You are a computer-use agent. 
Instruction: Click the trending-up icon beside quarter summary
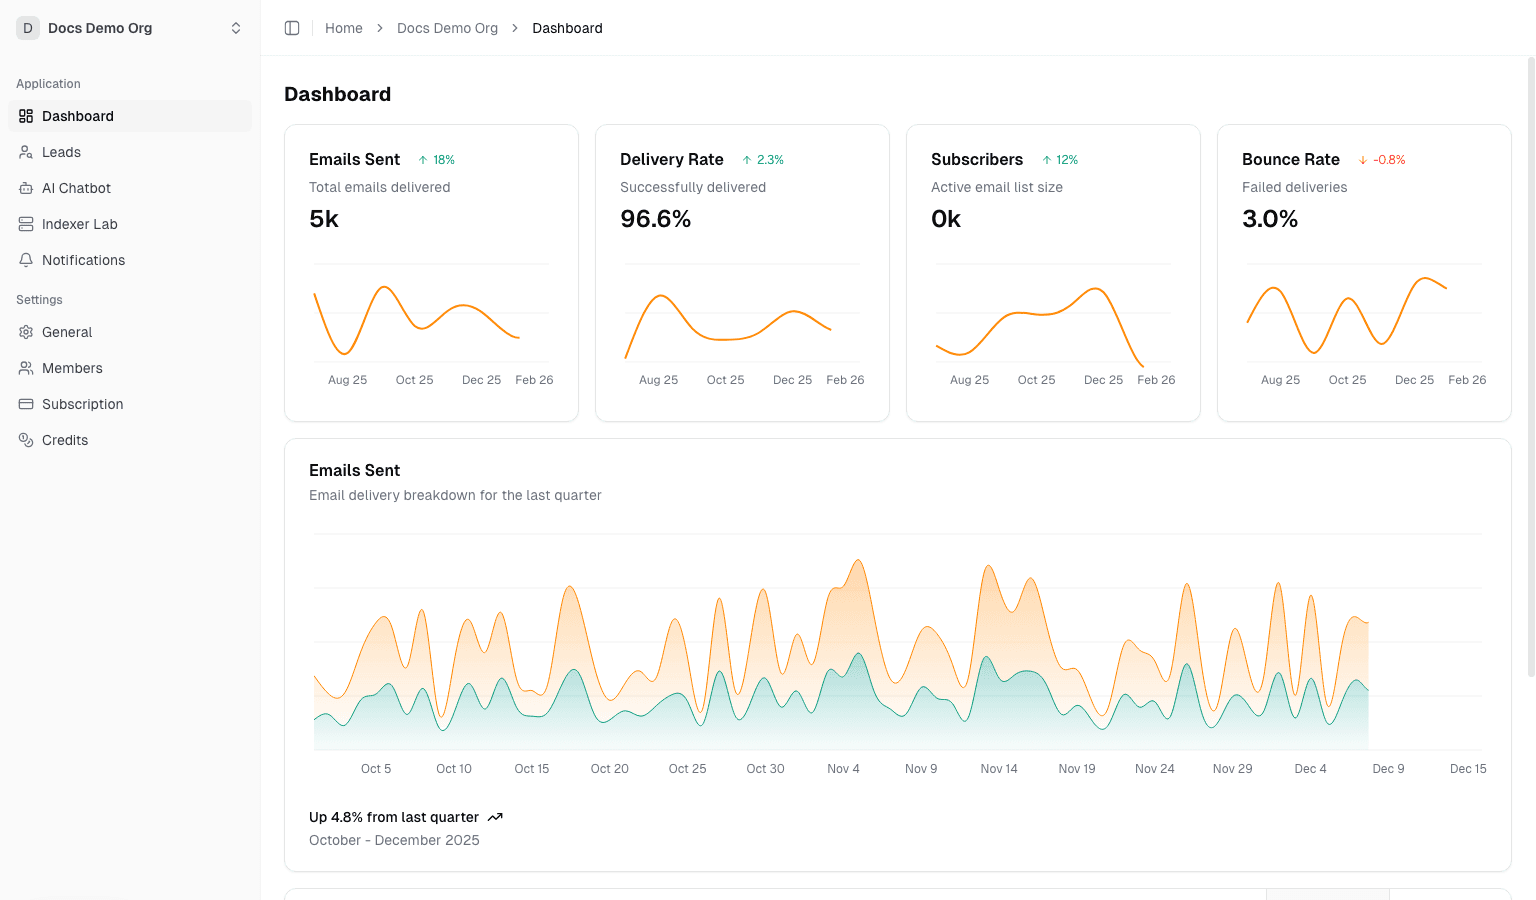(x=495, y=817)
